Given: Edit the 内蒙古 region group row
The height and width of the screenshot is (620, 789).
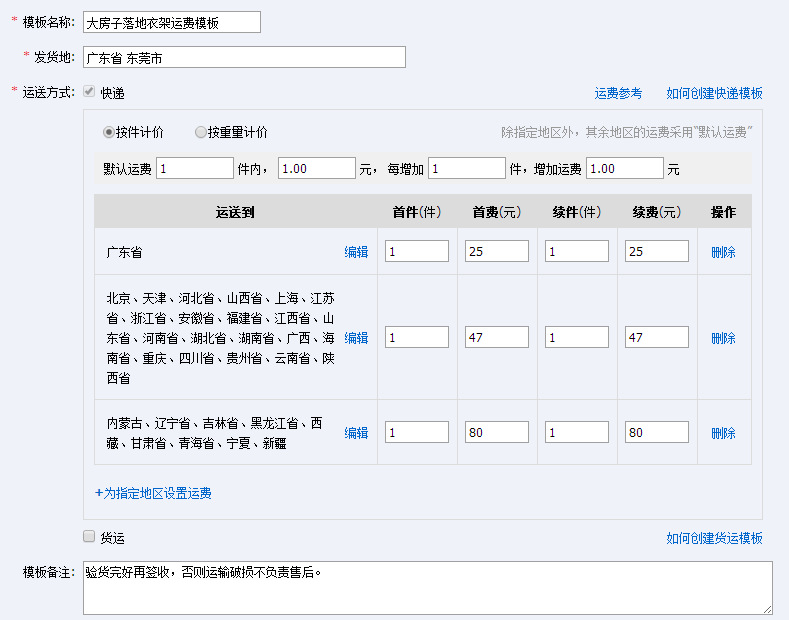Looking at the screenshot, I should [356, 433].
